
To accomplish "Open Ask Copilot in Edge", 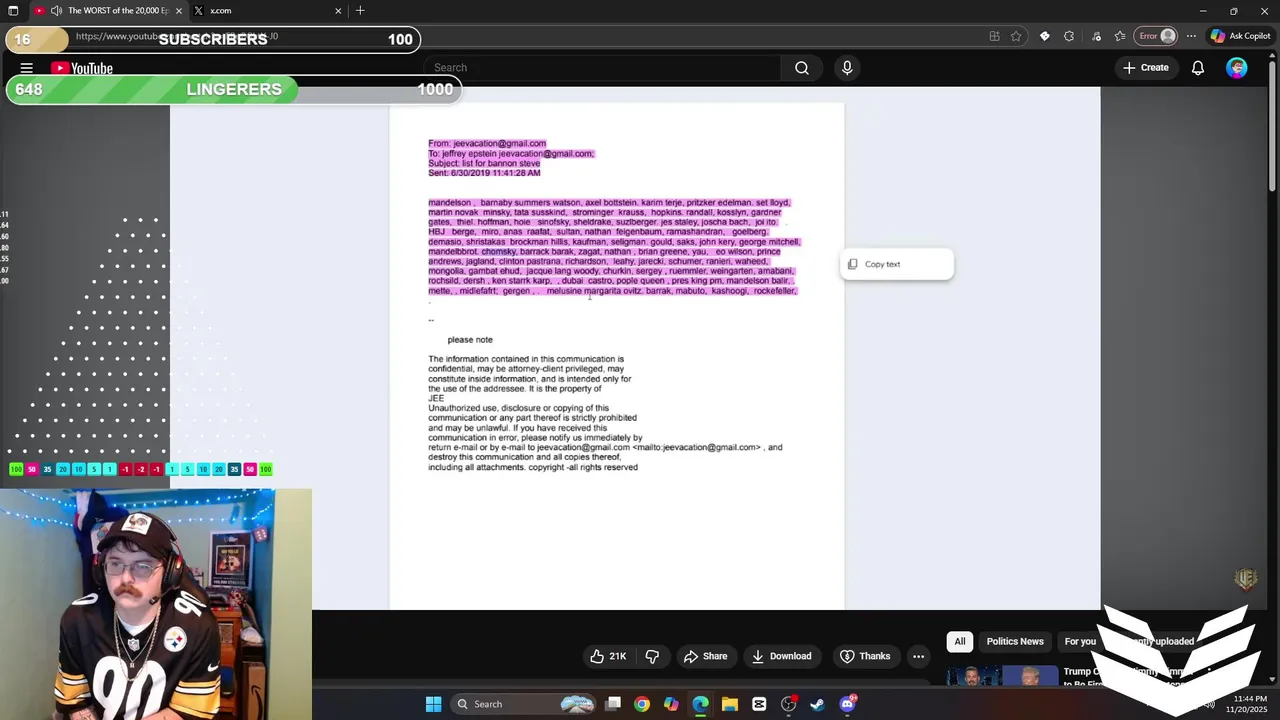I will click(1240, 36).
